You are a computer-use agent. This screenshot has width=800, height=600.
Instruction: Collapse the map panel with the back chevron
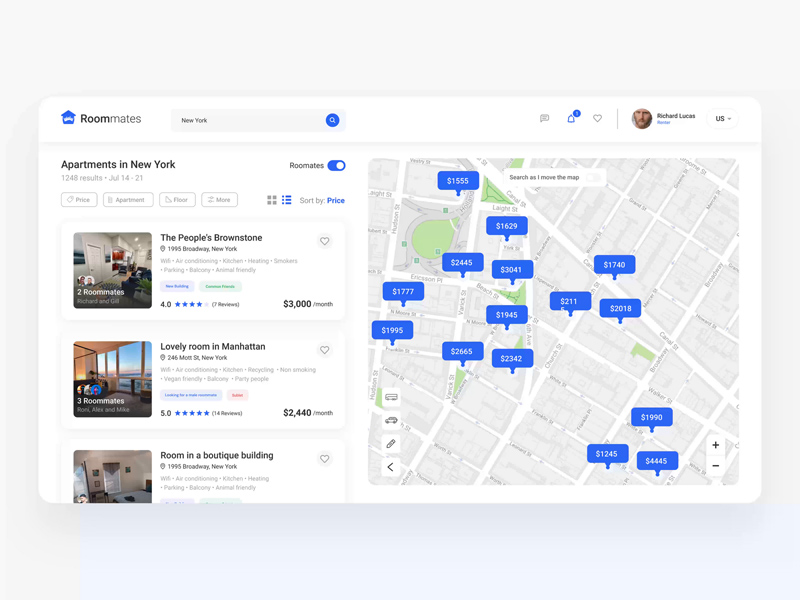click(390, 467)
